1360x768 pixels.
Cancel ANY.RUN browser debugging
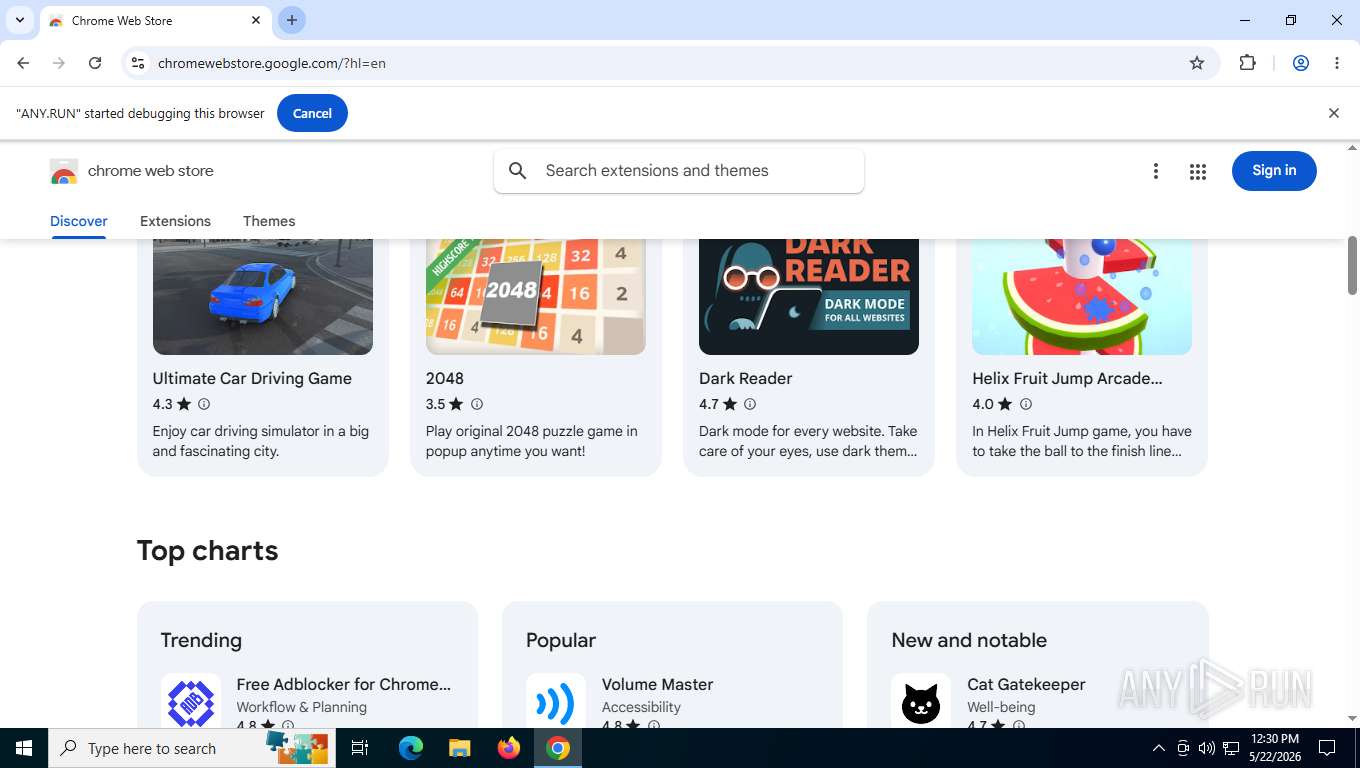tap(312, 113)
